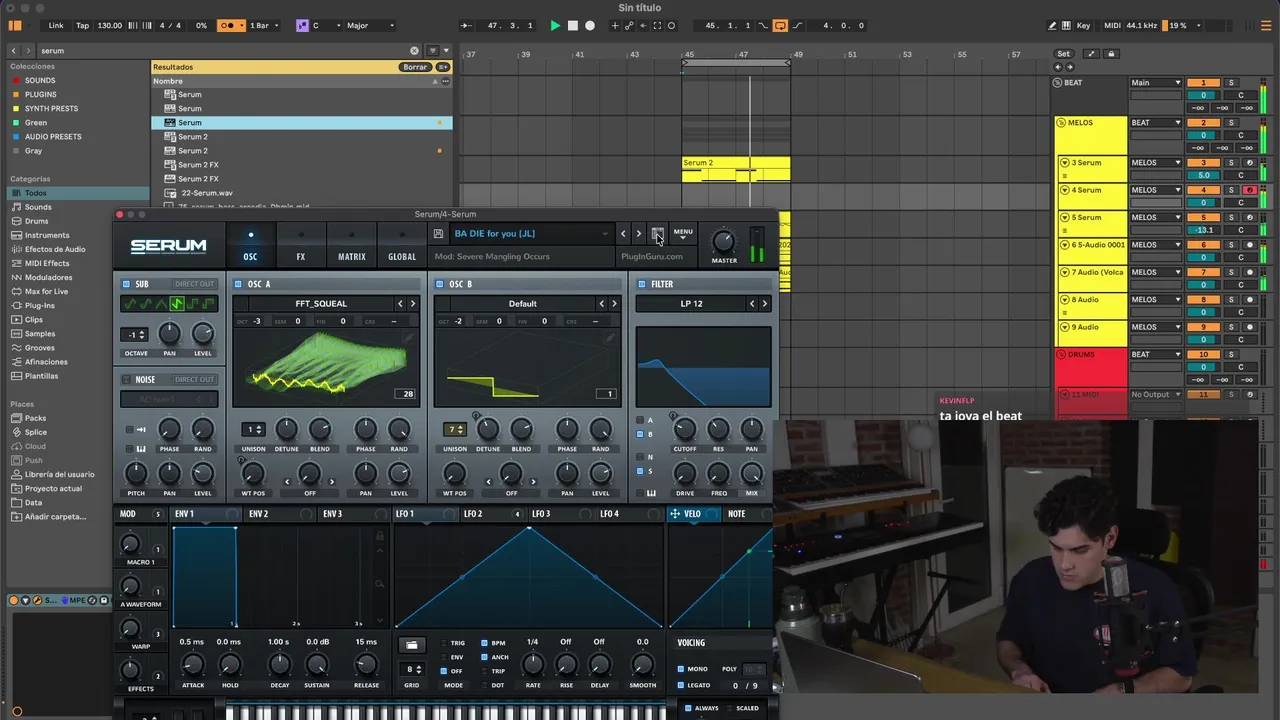Enable the NOISE oscillator

click(126, 380)
